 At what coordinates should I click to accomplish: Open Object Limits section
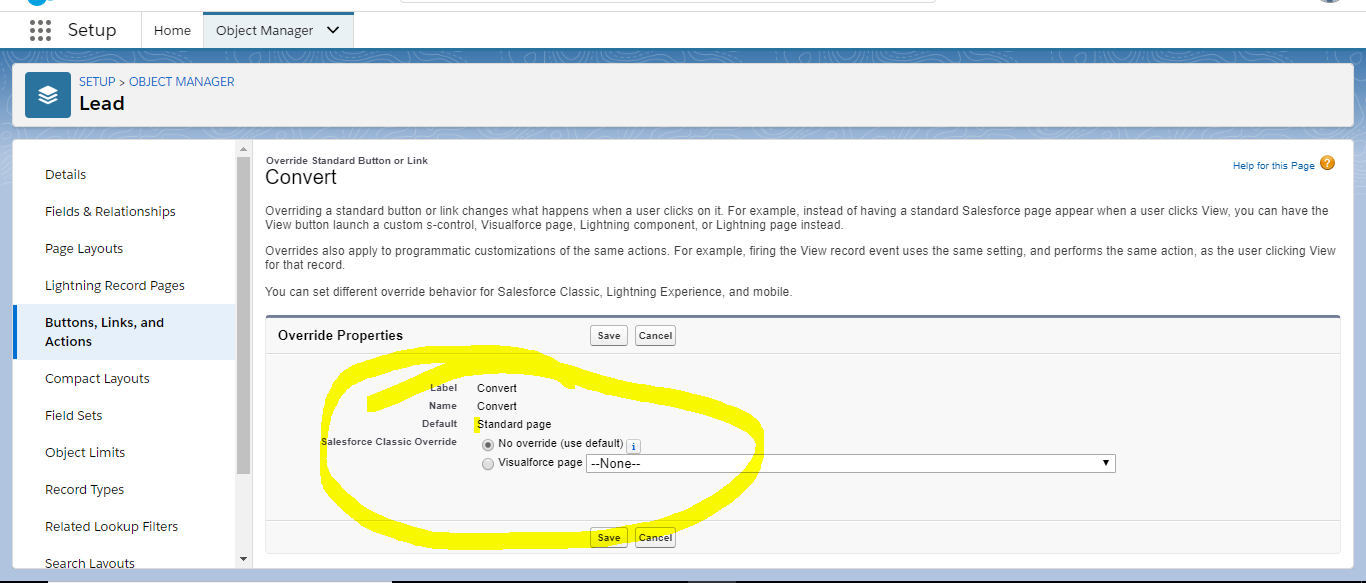85,452
